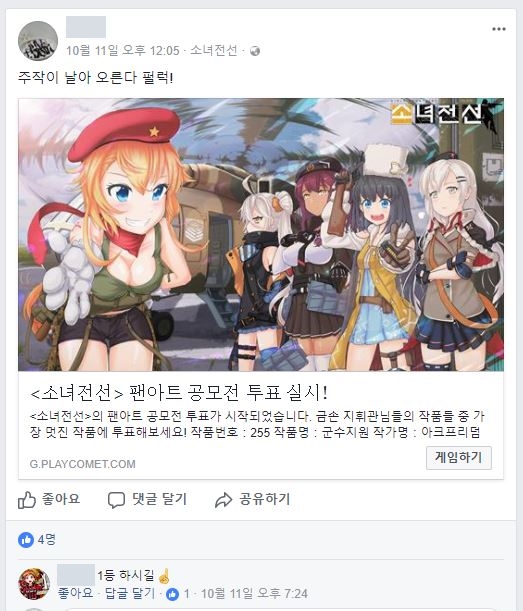This screenshot has width=523, height=611.
Task: Open the post author's round profile picture
Action: click(x=38, y=41)
